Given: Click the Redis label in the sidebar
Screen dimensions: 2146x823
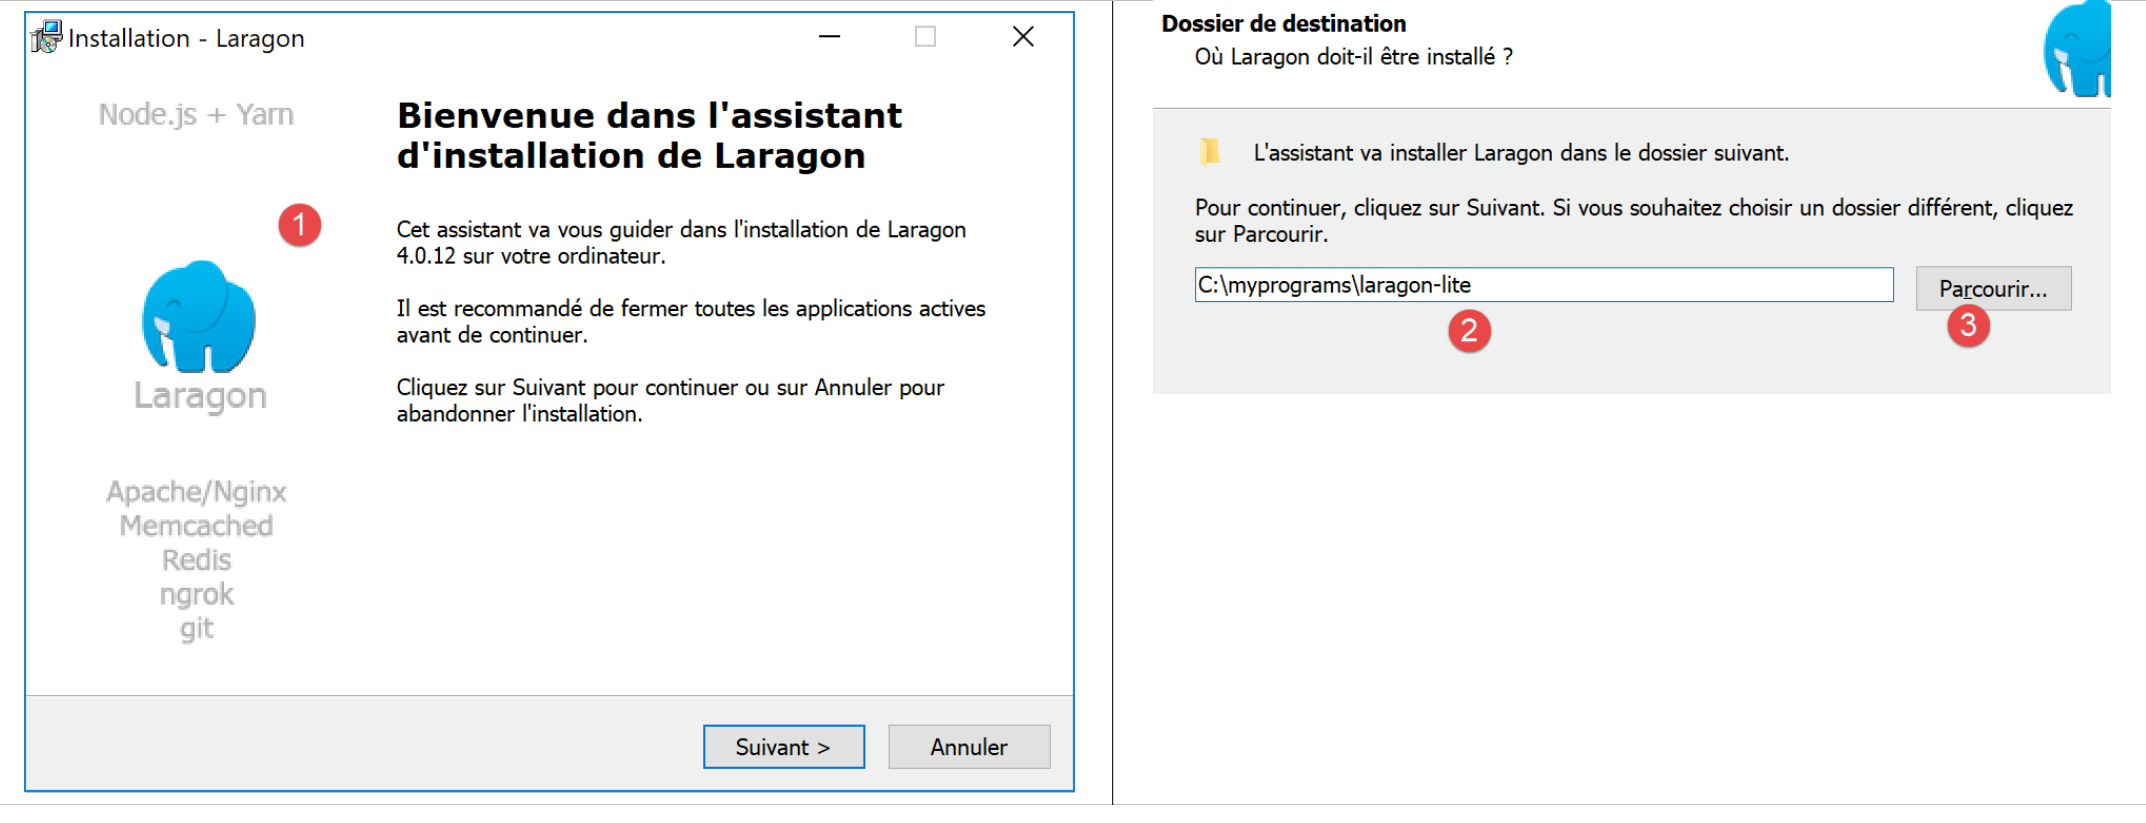Looking at the screenshot, I should pyautogui.click(x=196, y=560).
